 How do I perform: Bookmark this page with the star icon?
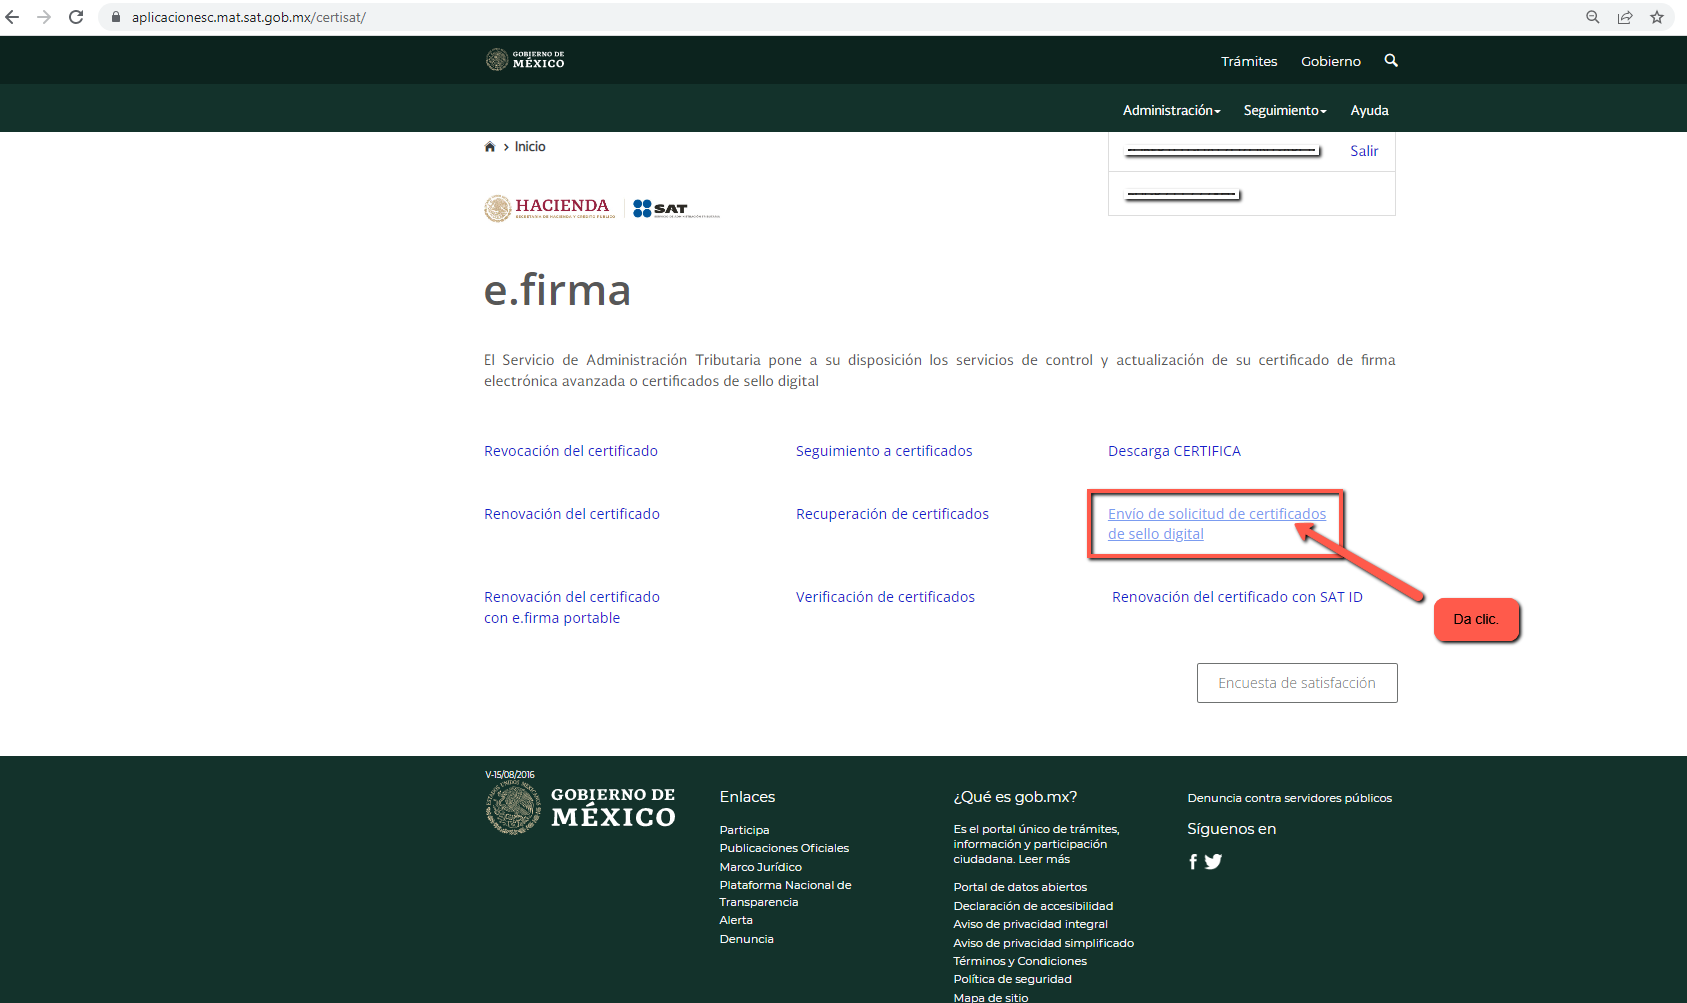1657,17
